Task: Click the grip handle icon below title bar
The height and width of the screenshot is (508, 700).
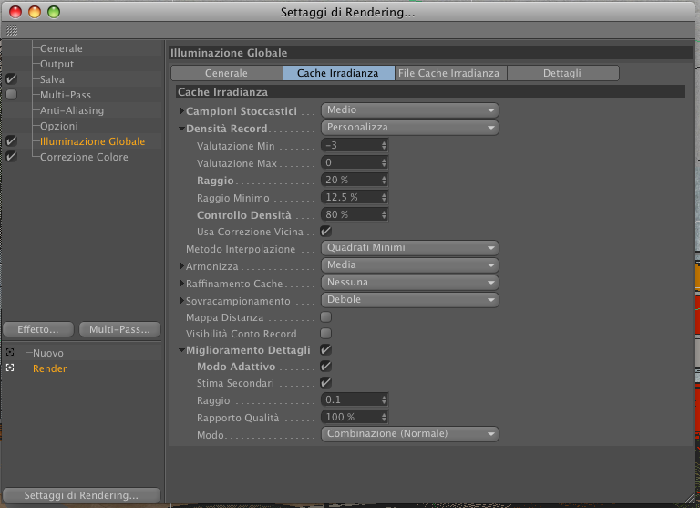Action: coord(12,30)
